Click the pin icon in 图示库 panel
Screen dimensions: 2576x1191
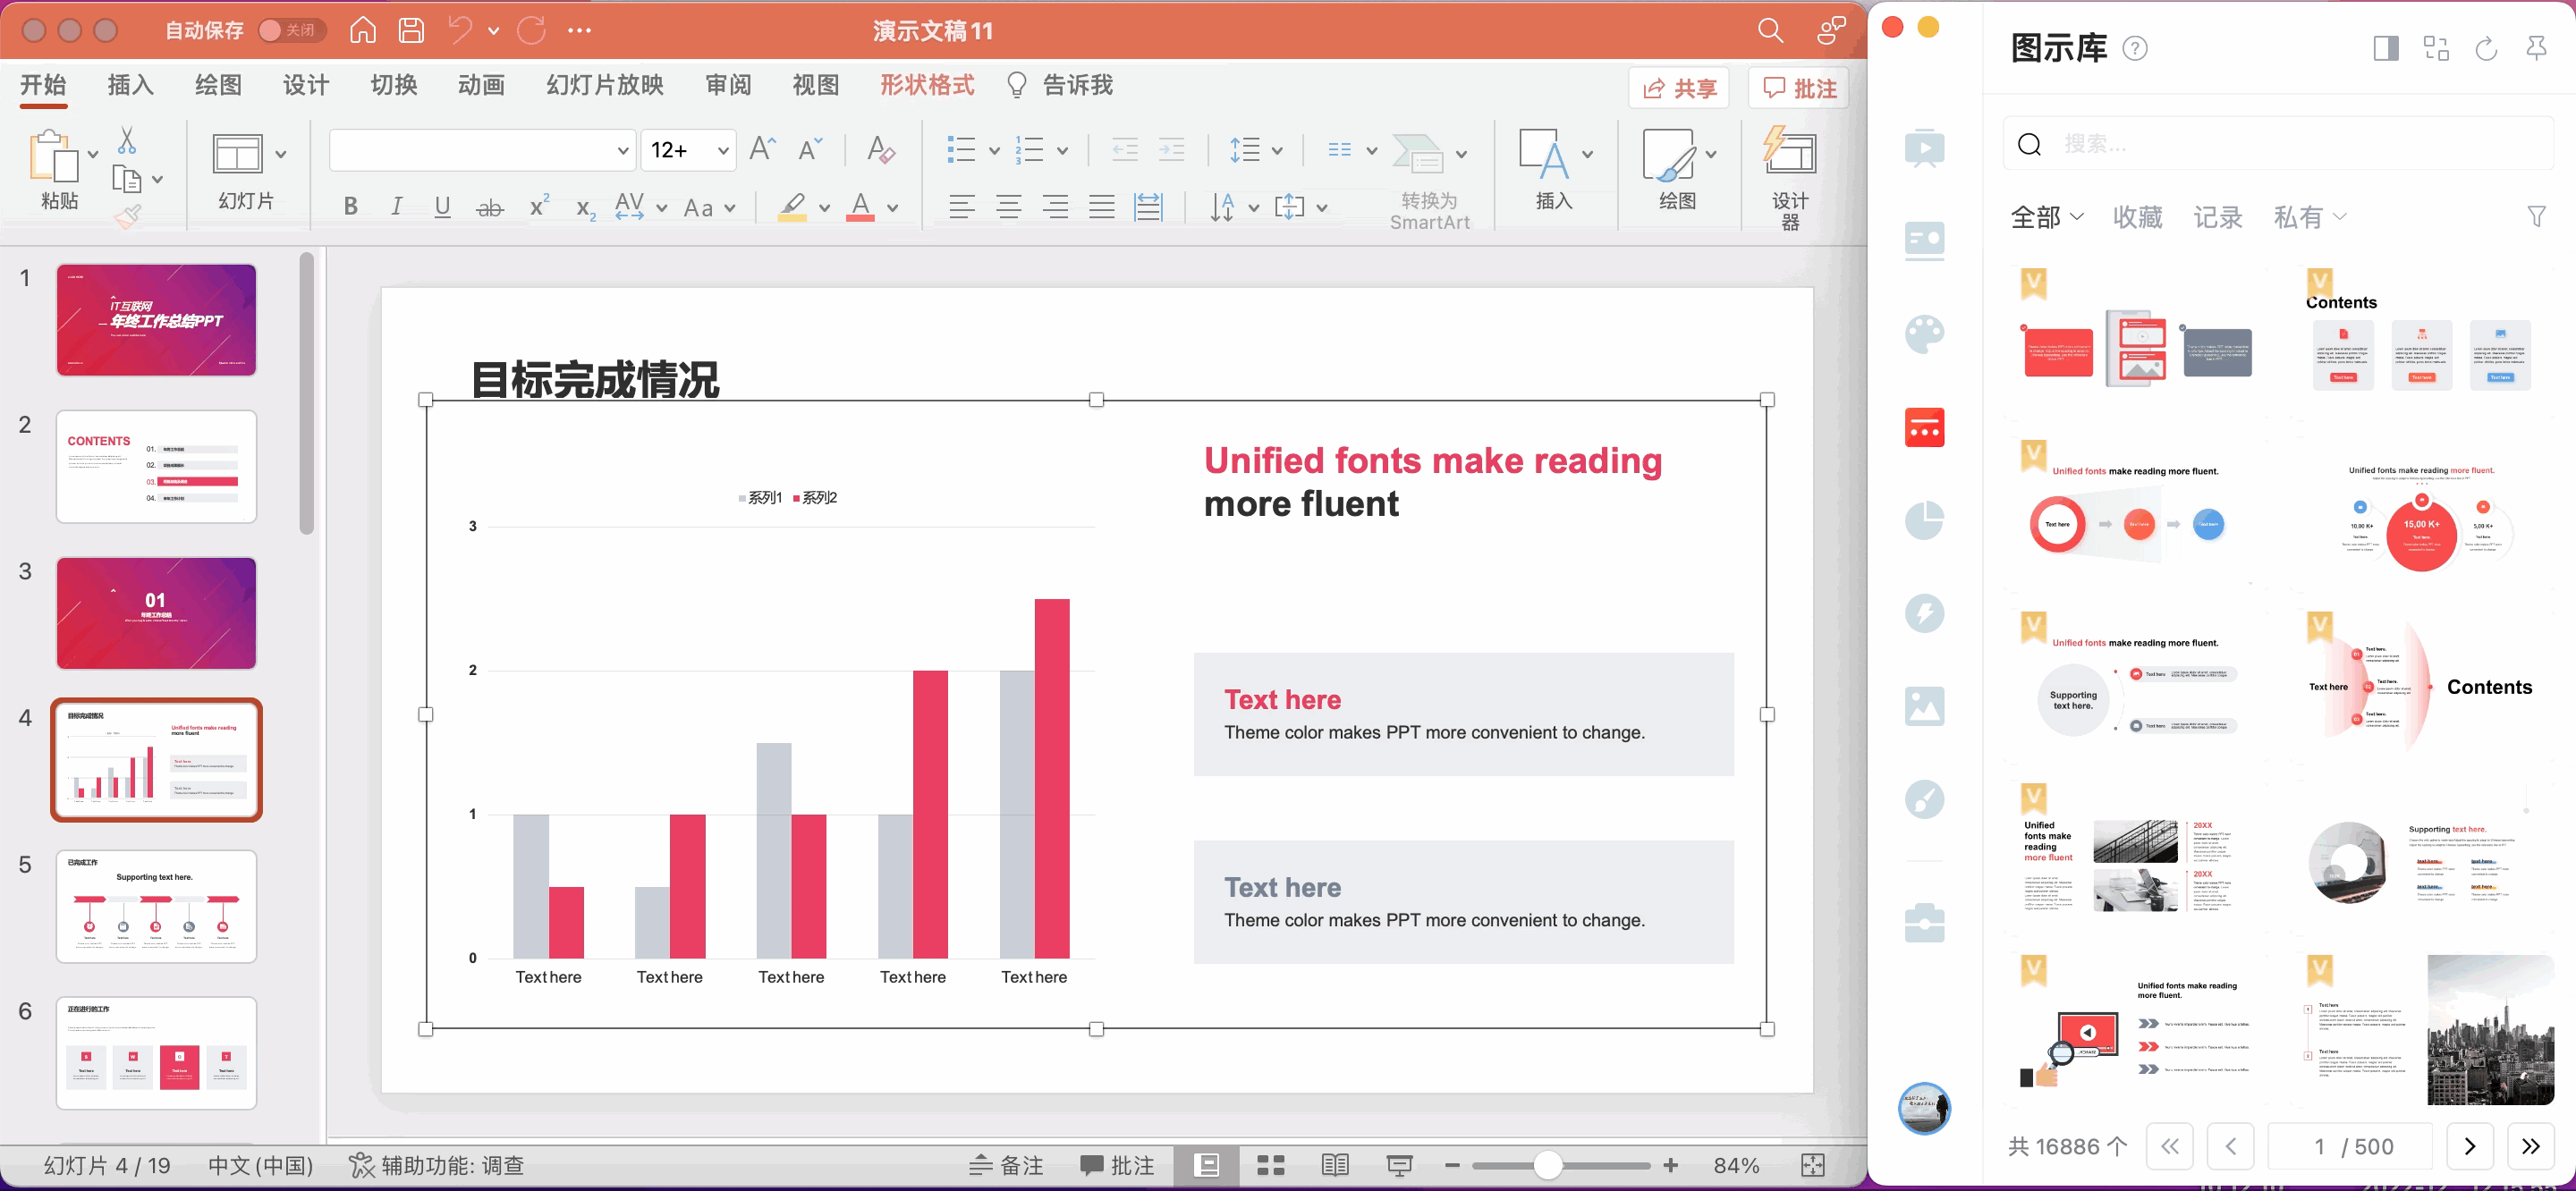(2535, 48)
